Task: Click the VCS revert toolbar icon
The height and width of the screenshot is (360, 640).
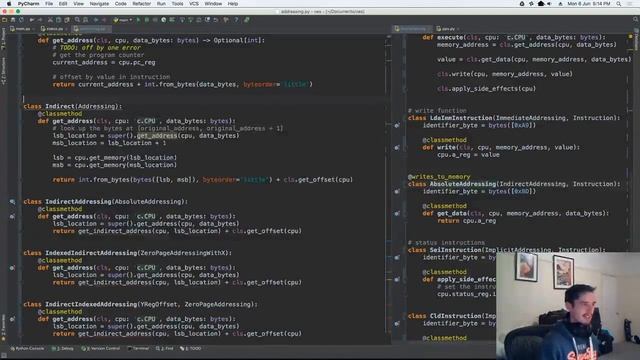Action: pyautogui.click(x=216, y=20)
